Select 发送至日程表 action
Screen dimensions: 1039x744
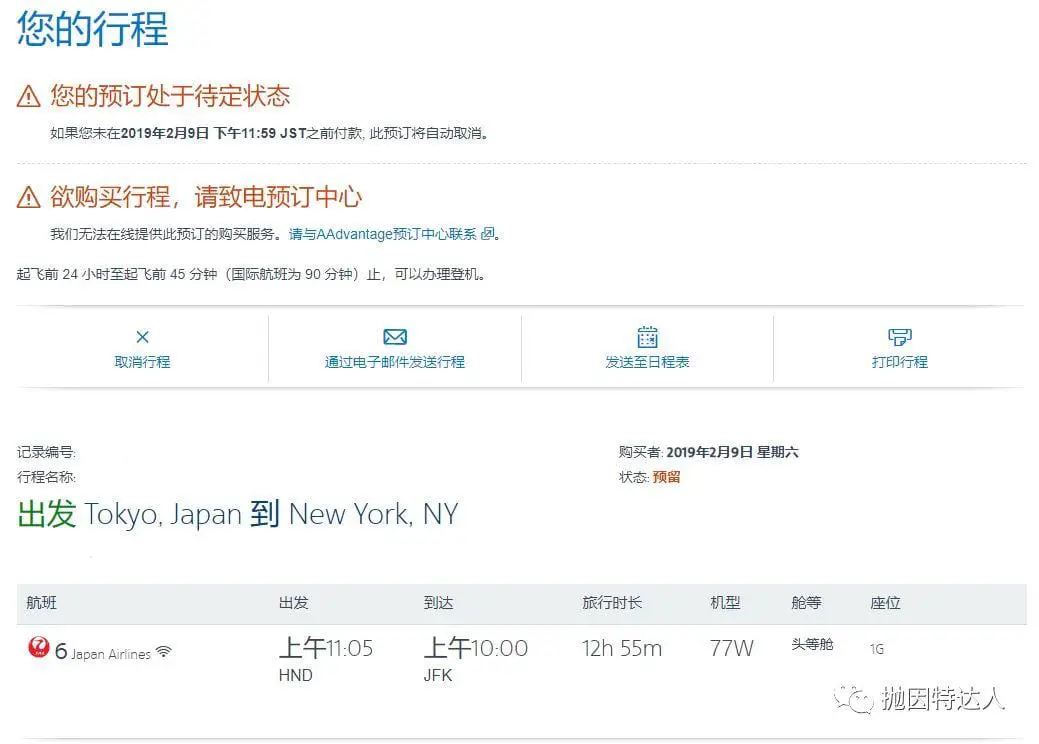(647, 362)
